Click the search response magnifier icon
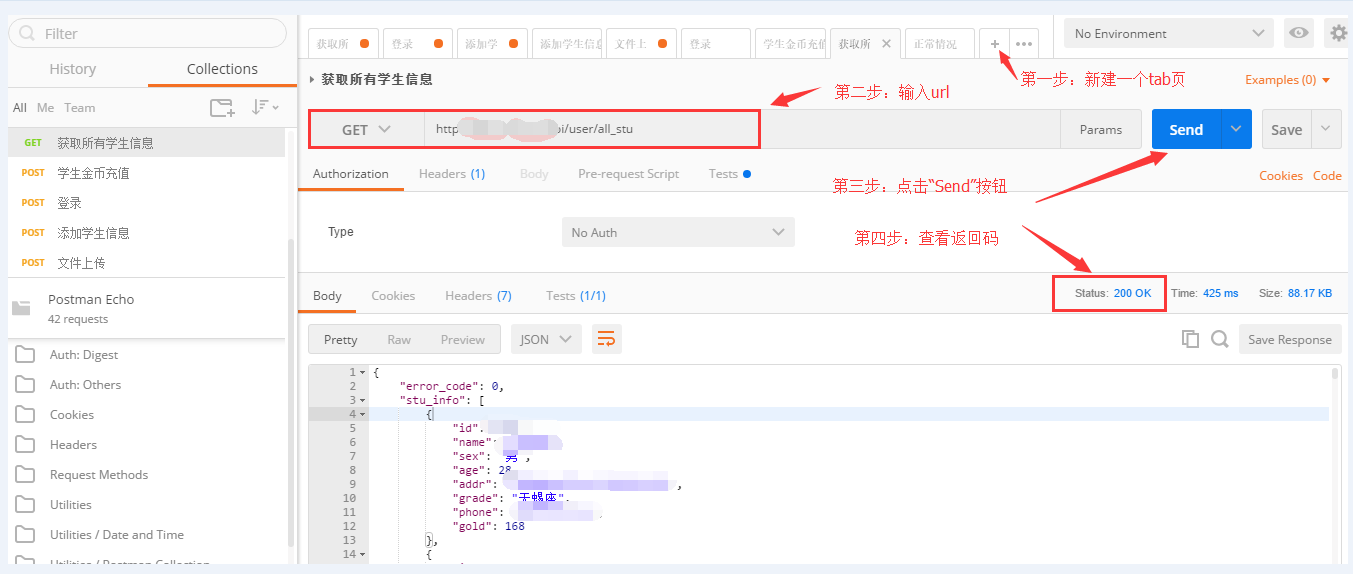 (x=1219, y=339)
